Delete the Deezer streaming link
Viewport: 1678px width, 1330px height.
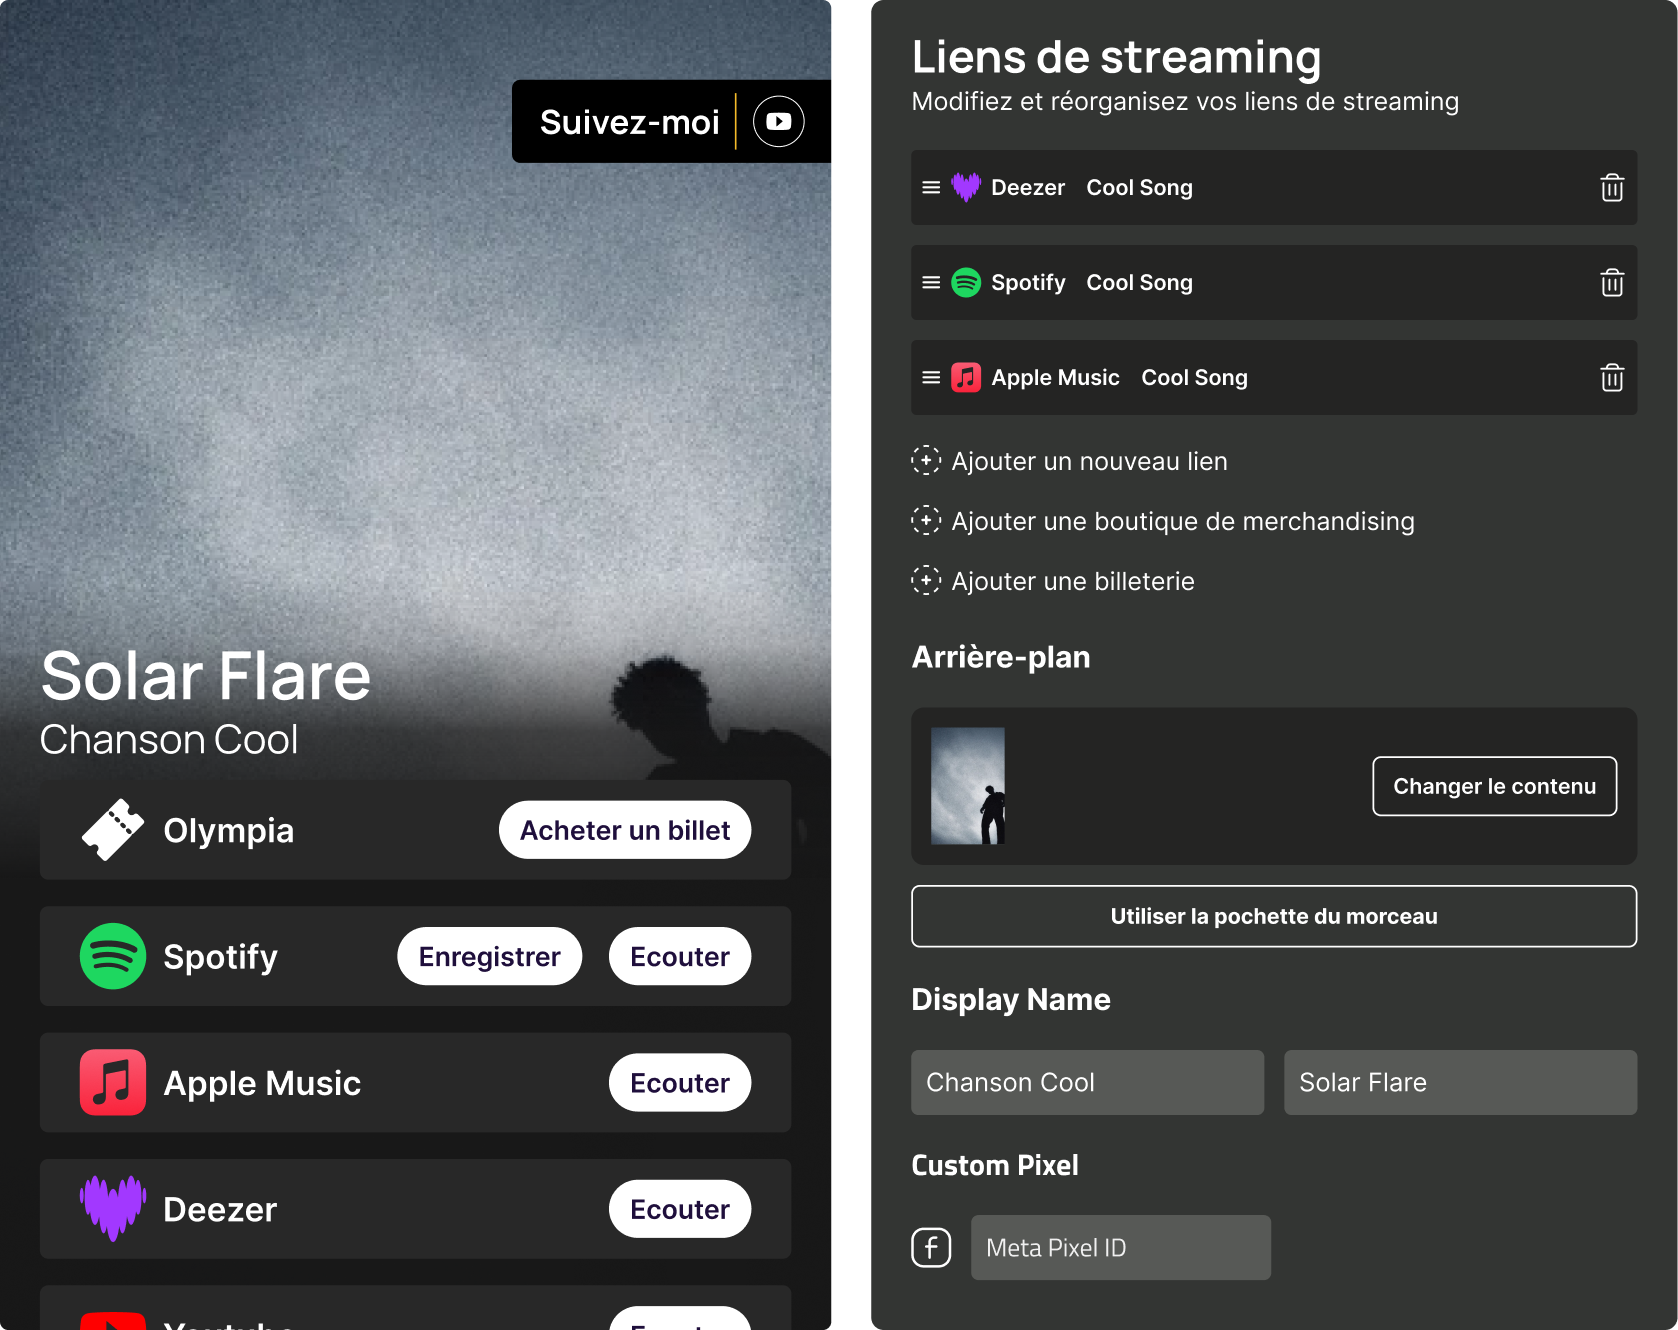click(x=1611, y=187)
